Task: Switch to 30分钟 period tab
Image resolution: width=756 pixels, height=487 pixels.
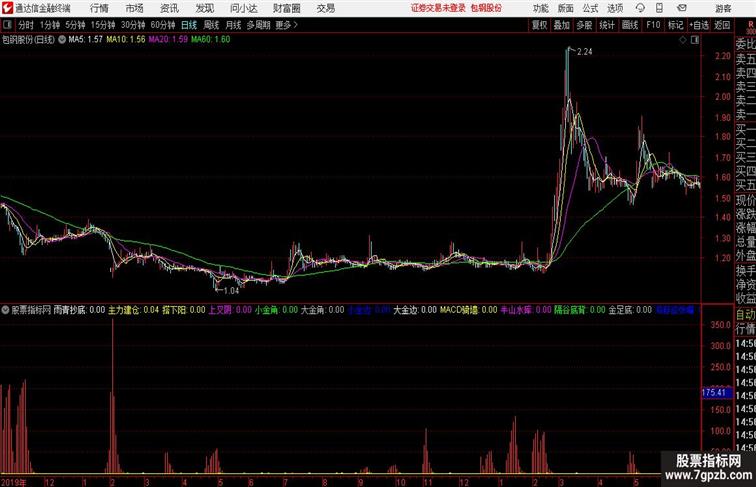Action: tap(133, 25)
